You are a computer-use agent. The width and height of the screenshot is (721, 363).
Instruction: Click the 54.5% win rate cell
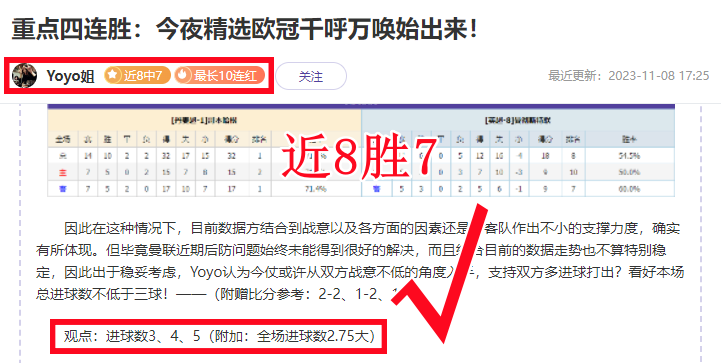629,156
